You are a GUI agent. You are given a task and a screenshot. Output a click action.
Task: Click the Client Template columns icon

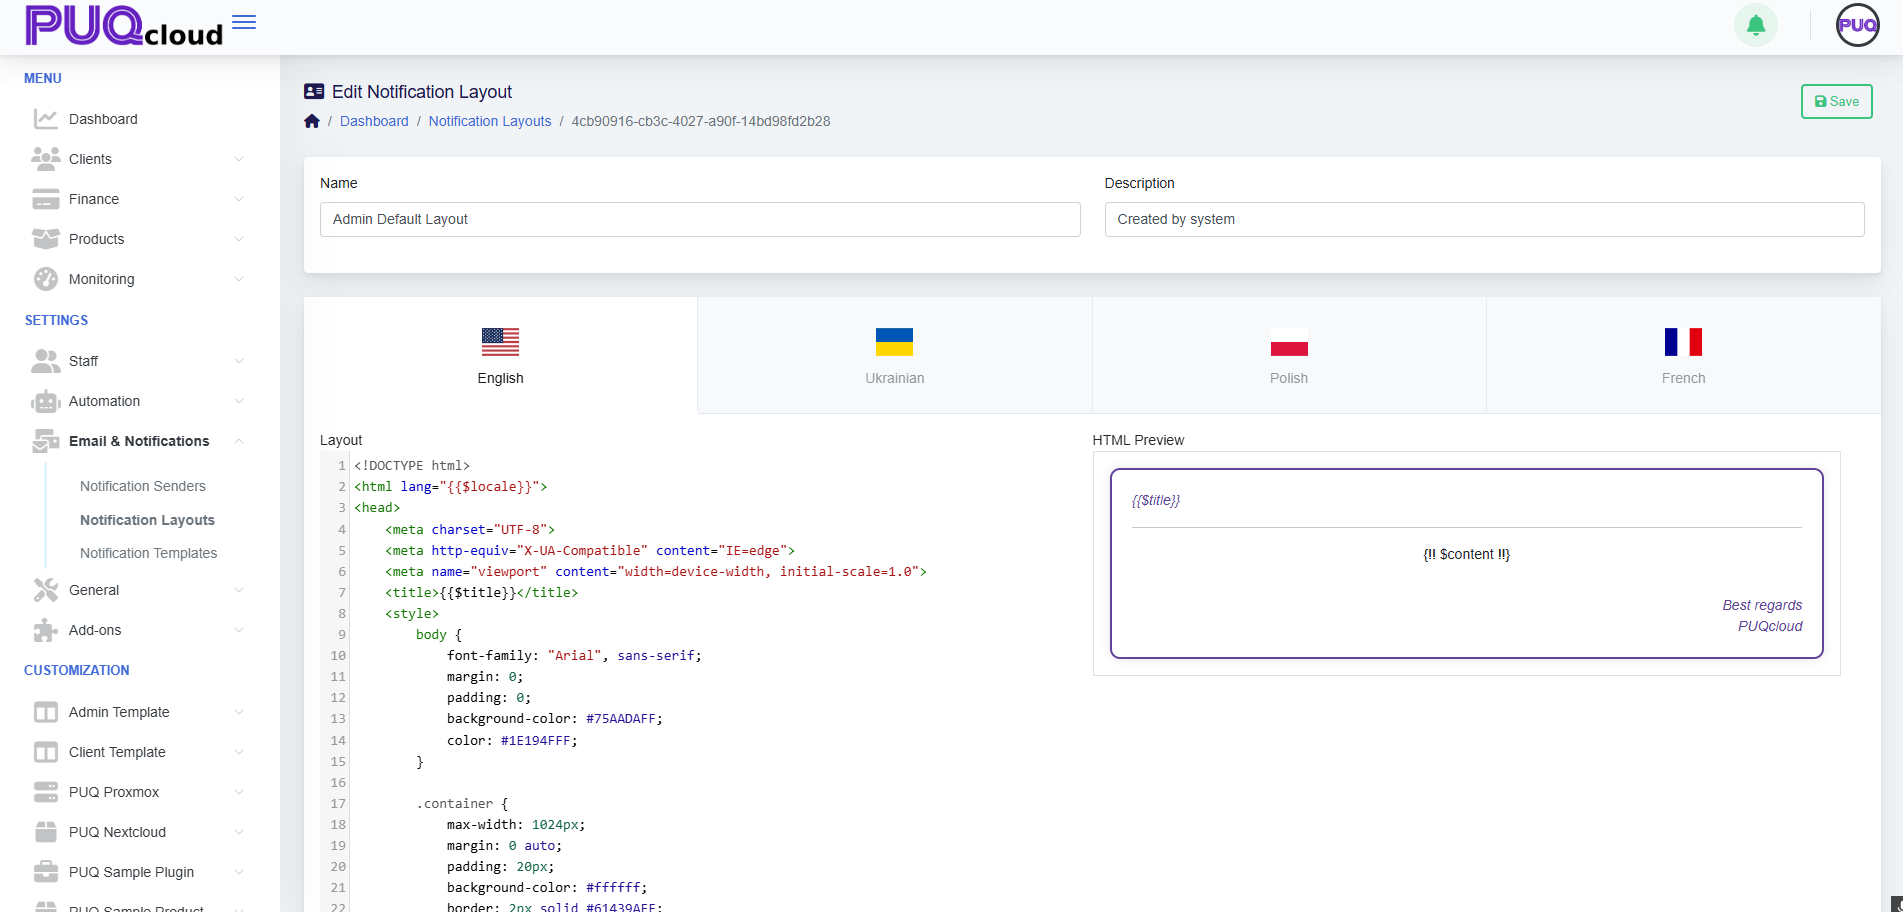(x=46, y=752)
